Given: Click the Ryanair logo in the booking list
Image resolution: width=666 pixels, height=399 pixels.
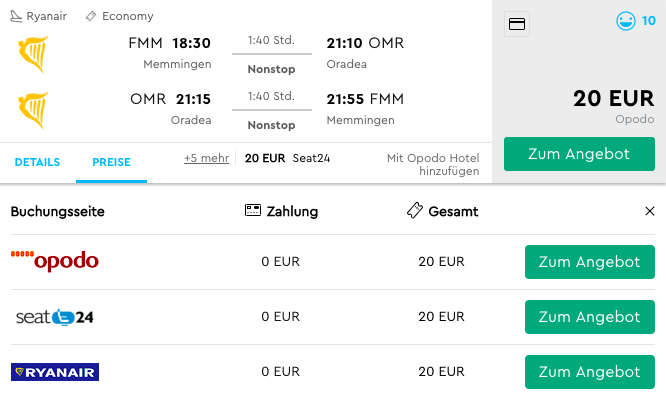Looking at the screenshot, I should tap(55, 372).
